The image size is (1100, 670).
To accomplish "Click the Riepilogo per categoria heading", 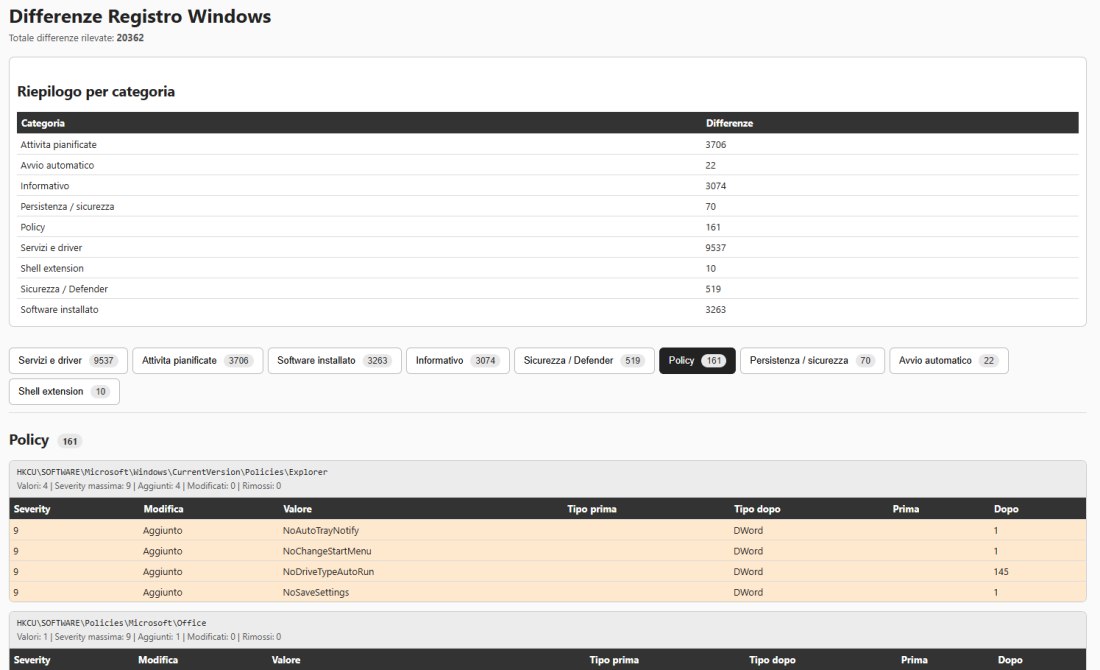I will (96, 91).
